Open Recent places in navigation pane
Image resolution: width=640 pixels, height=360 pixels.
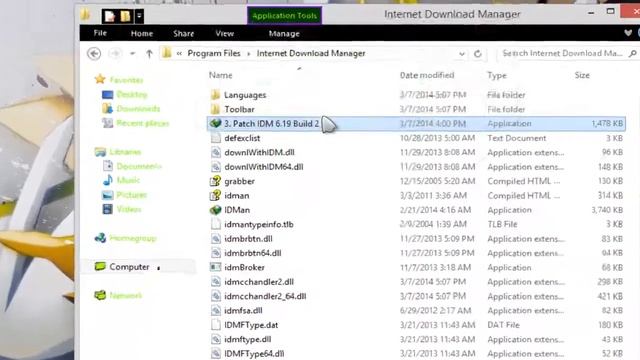click(x=142, y=123)
